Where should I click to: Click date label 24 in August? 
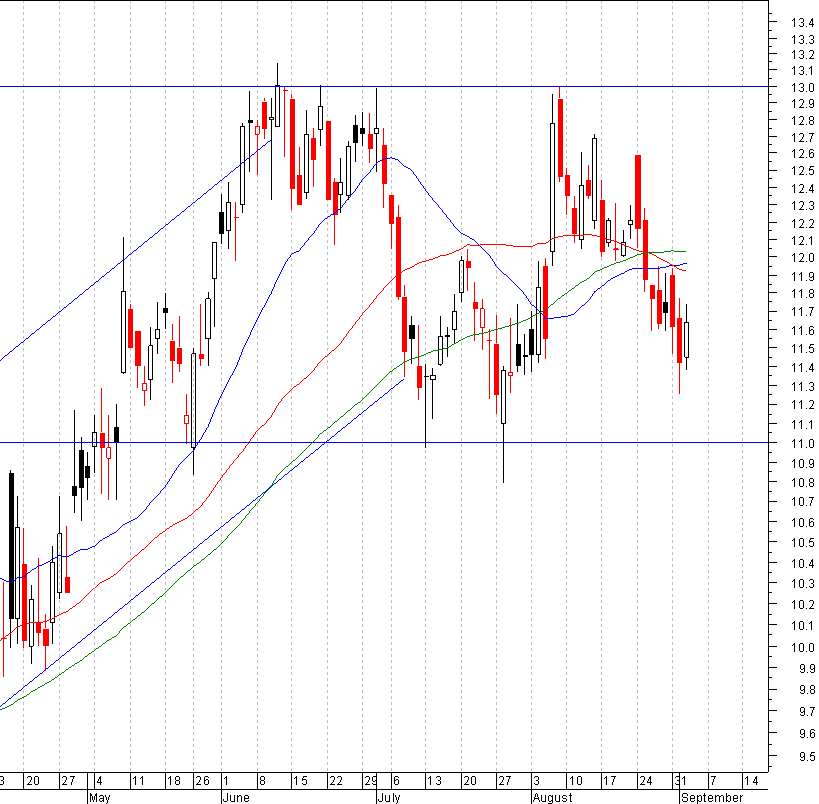(x=646, y=781)
